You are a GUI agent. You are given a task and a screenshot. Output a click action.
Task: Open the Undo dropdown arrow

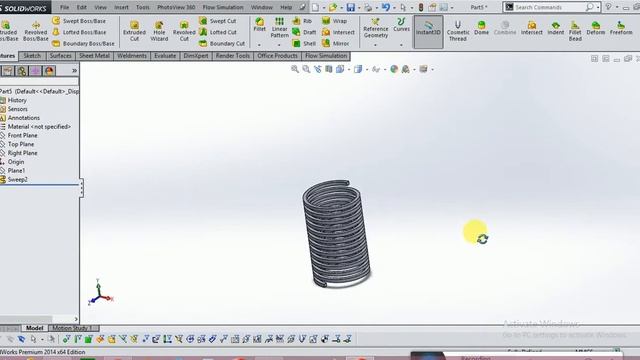(394, 8)
